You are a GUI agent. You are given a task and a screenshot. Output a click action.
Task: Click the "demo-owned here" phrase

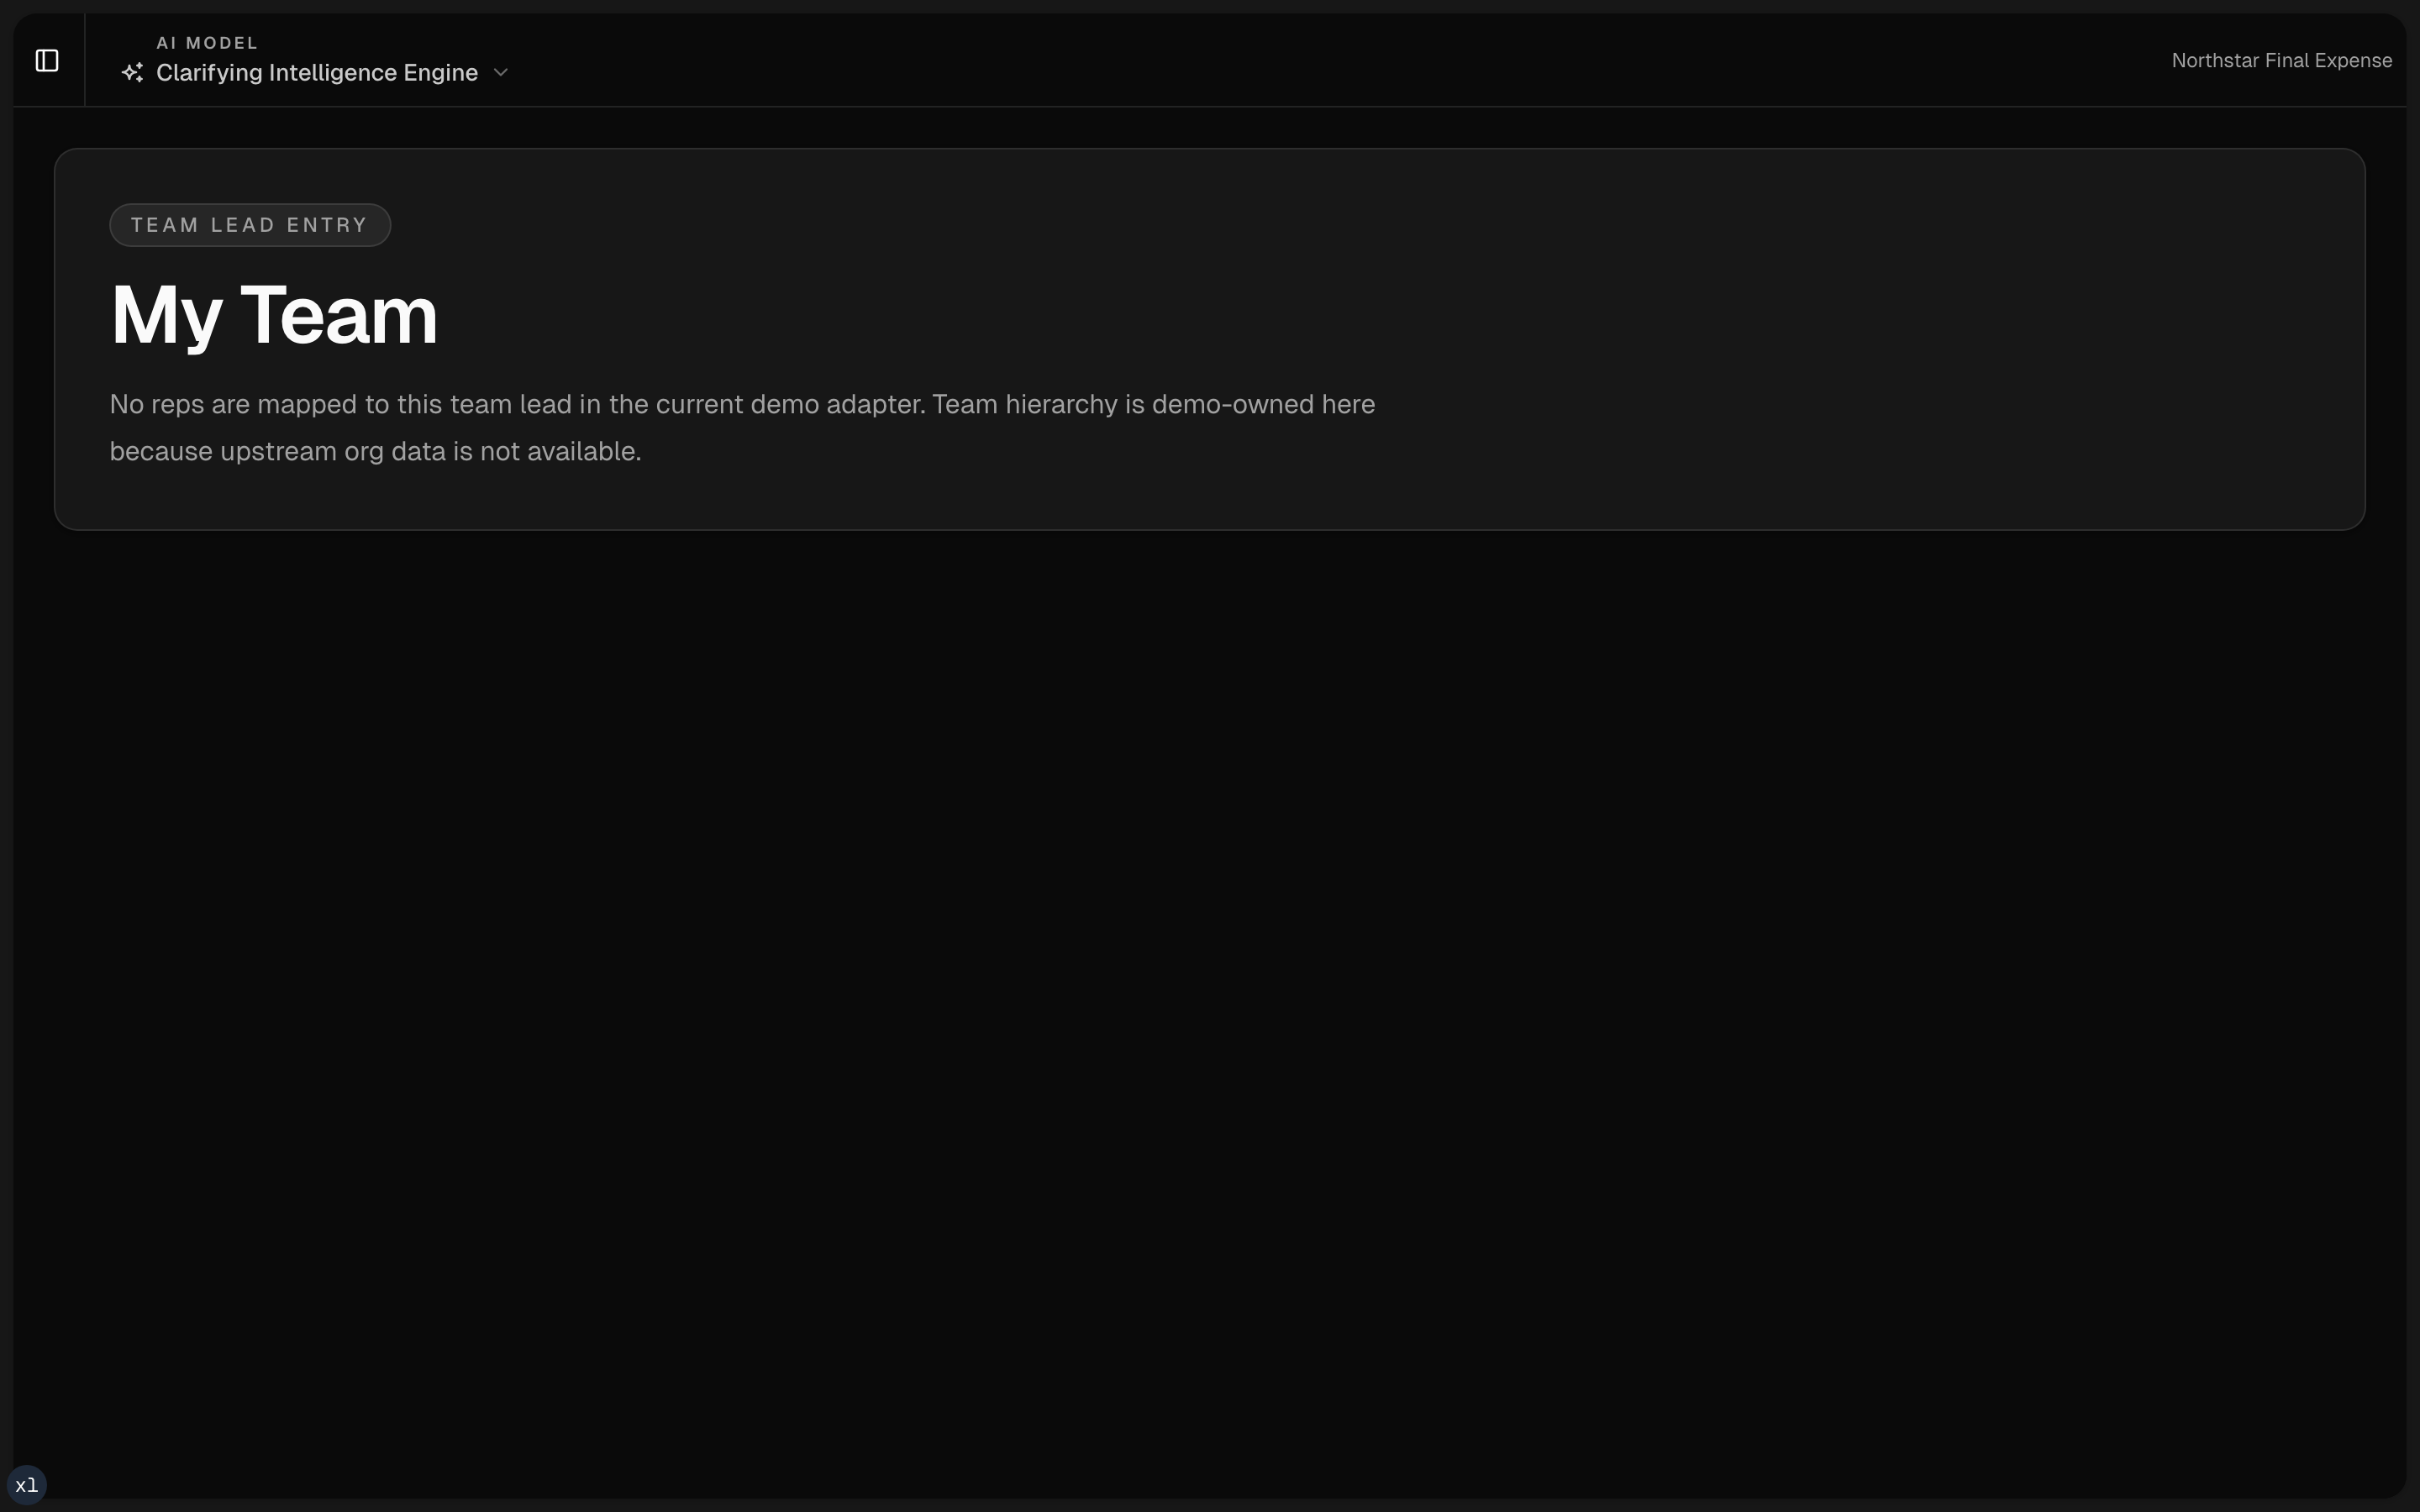(x=1263, y=404)
